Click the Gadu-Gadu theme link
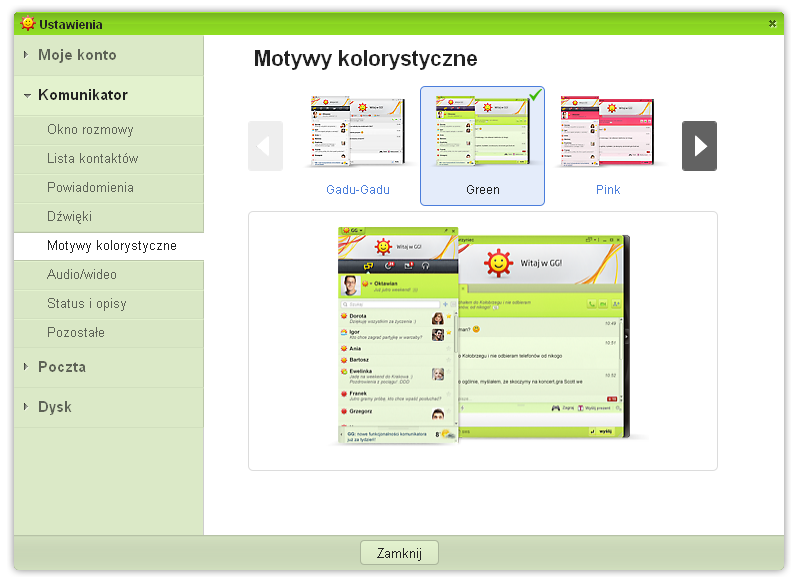This screenshot has height=585, width=798. [358, 190]
